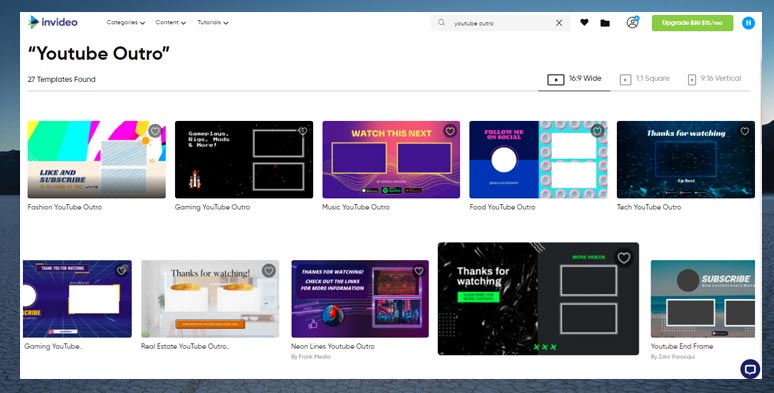Open the Food YouTube Outro thumbnail
Screen dimensions: 774x393
point(538,159)
